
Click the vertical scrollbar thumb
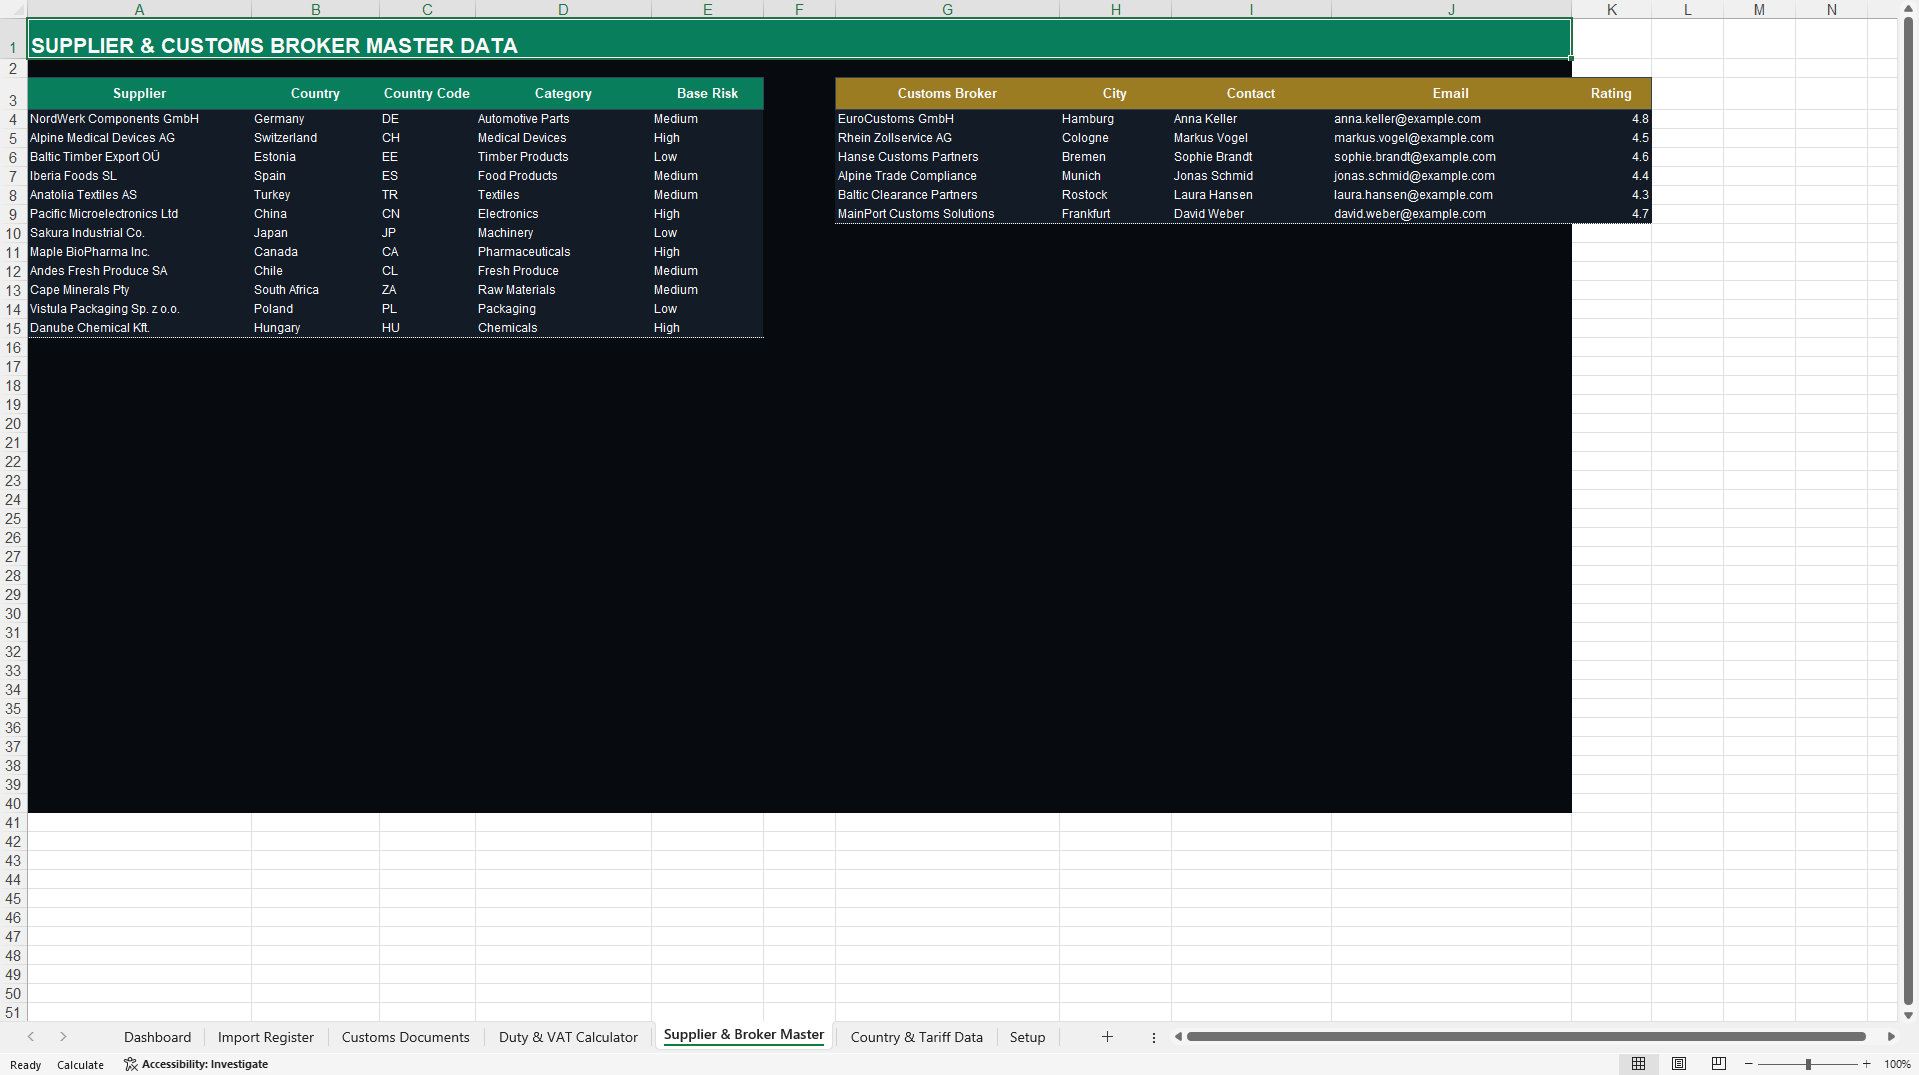tap(1908, 510)
